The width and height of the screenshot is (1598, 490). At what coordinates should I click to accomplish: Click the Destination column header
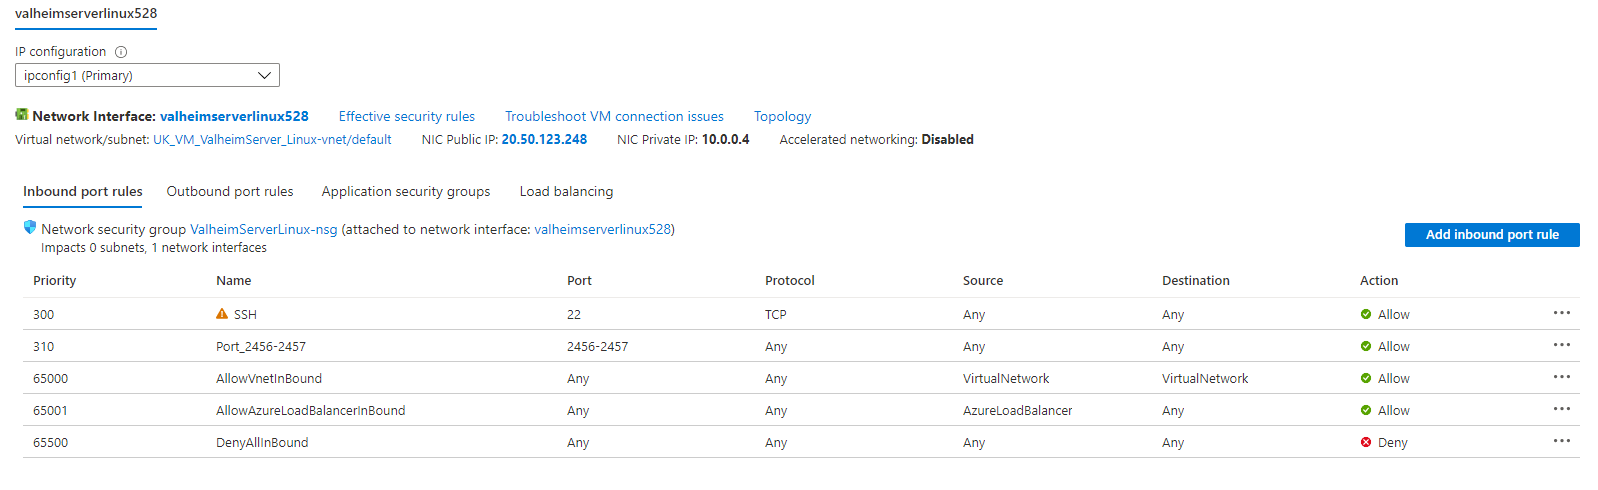pyautogui.click(x=1196, y=281)
